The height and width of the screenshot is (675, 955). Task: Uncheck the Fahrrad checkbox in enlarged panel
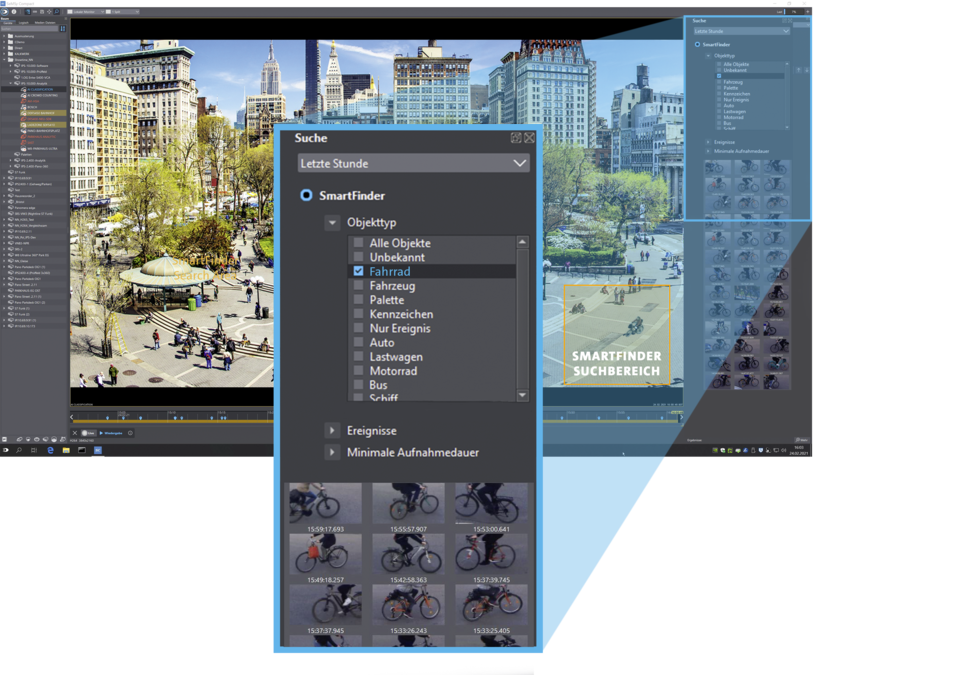coord(358,271)
